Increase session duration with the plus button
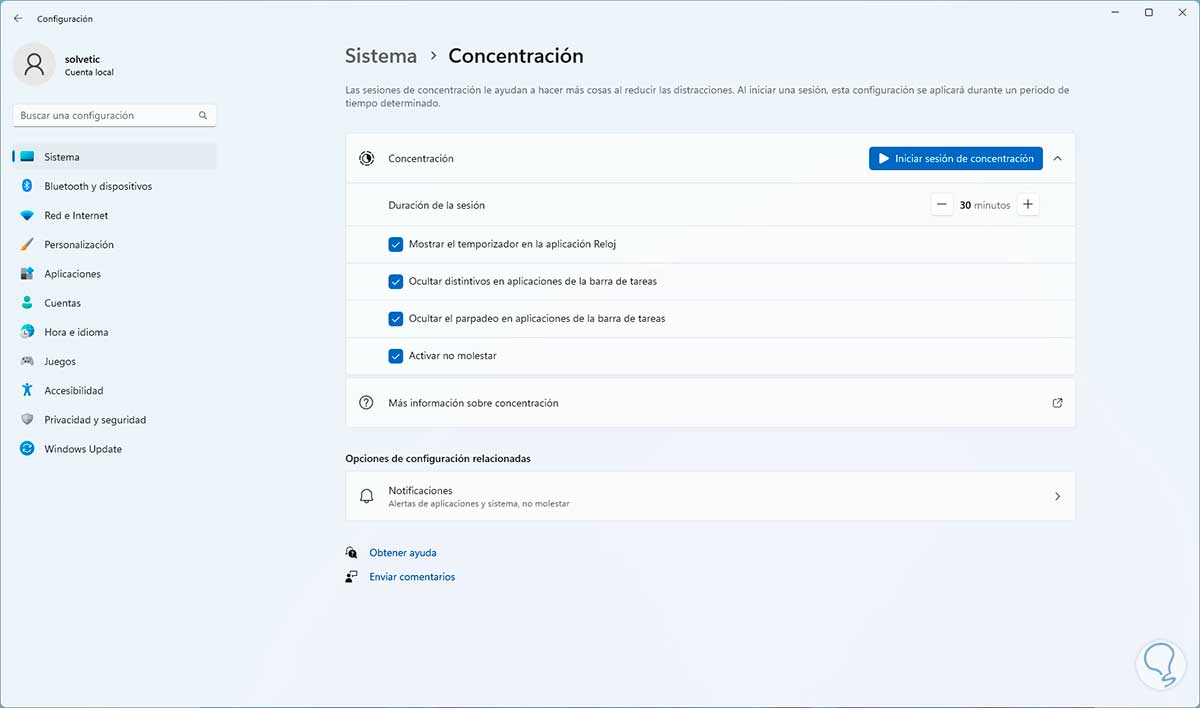The width and height of the screenshot is (1200, 708). [x=1027, y=205]
